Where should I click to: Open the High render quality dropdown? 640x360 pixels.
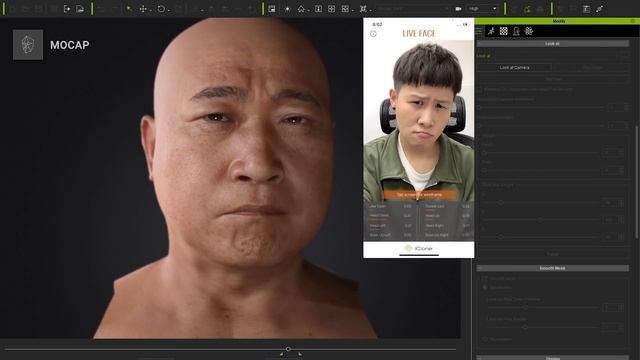click(x=482, y=9)
